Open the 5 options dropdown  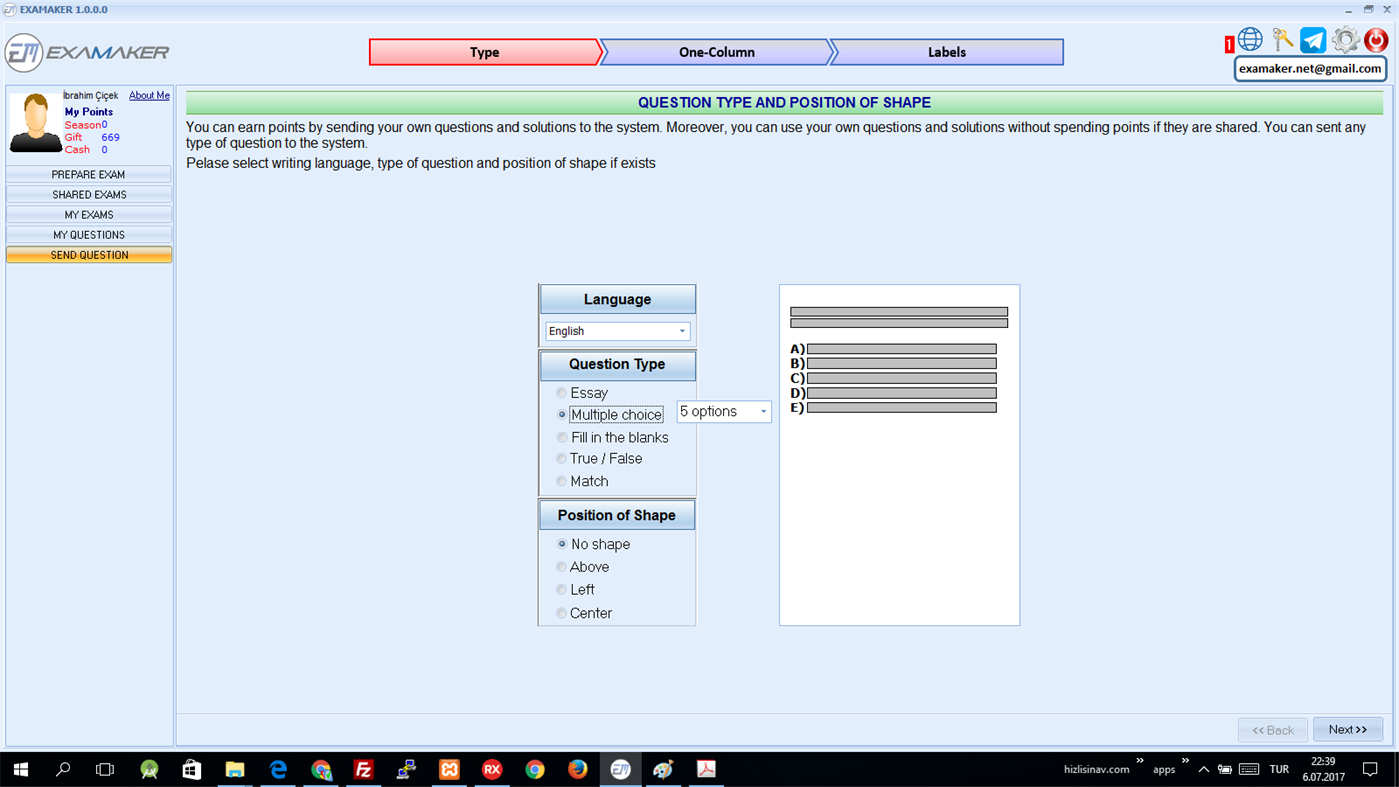pyautogui.click(x=722, y=410)
